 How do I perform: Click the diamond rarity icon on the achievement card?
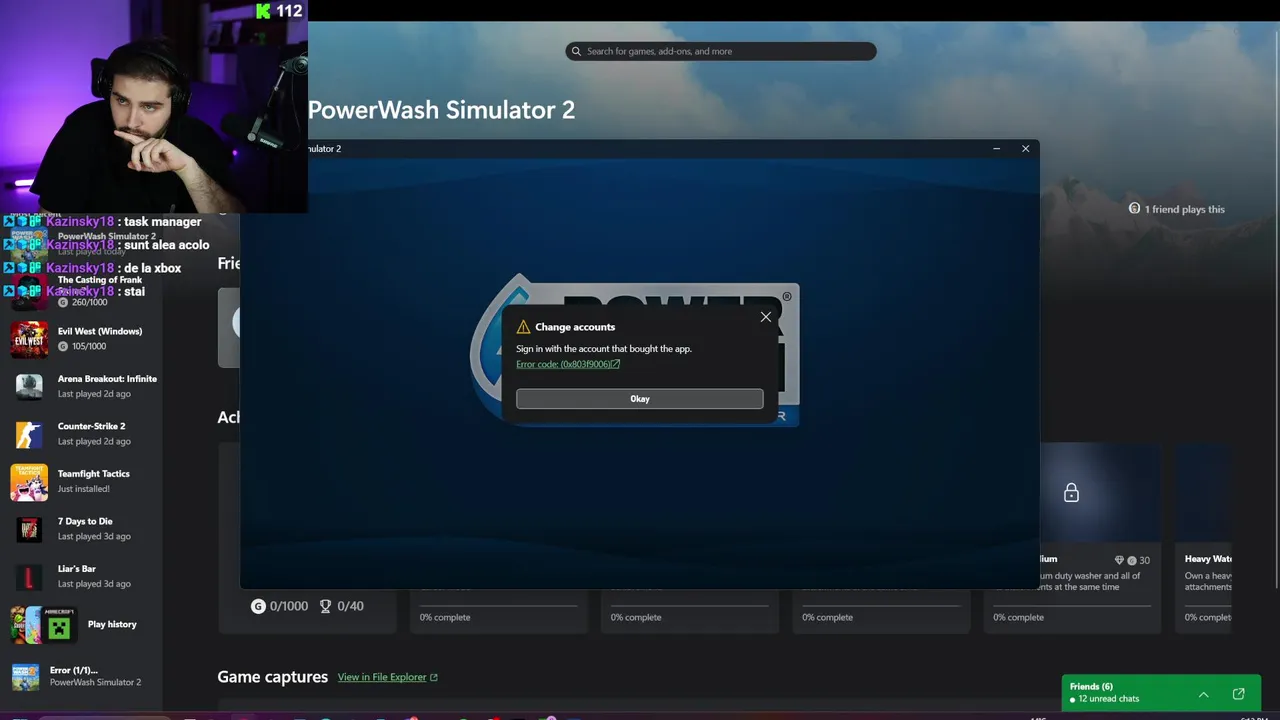(x=1119, y=560)
